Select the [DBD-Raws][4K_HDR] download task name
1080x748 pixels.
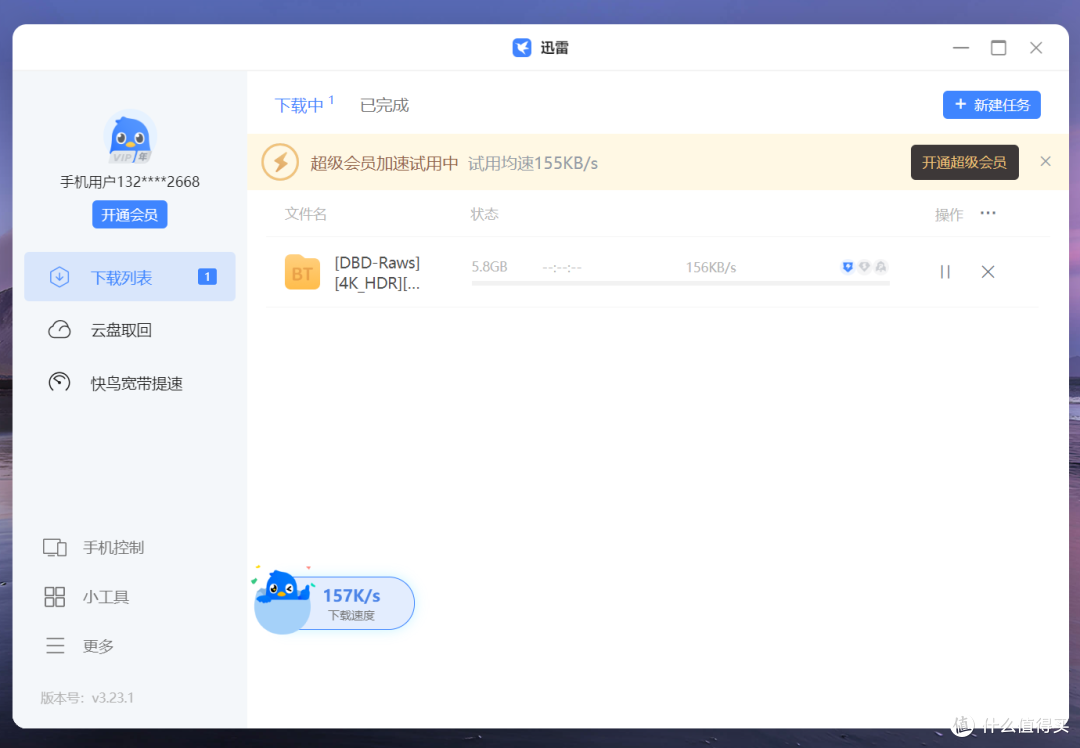[x=377, y=273]
